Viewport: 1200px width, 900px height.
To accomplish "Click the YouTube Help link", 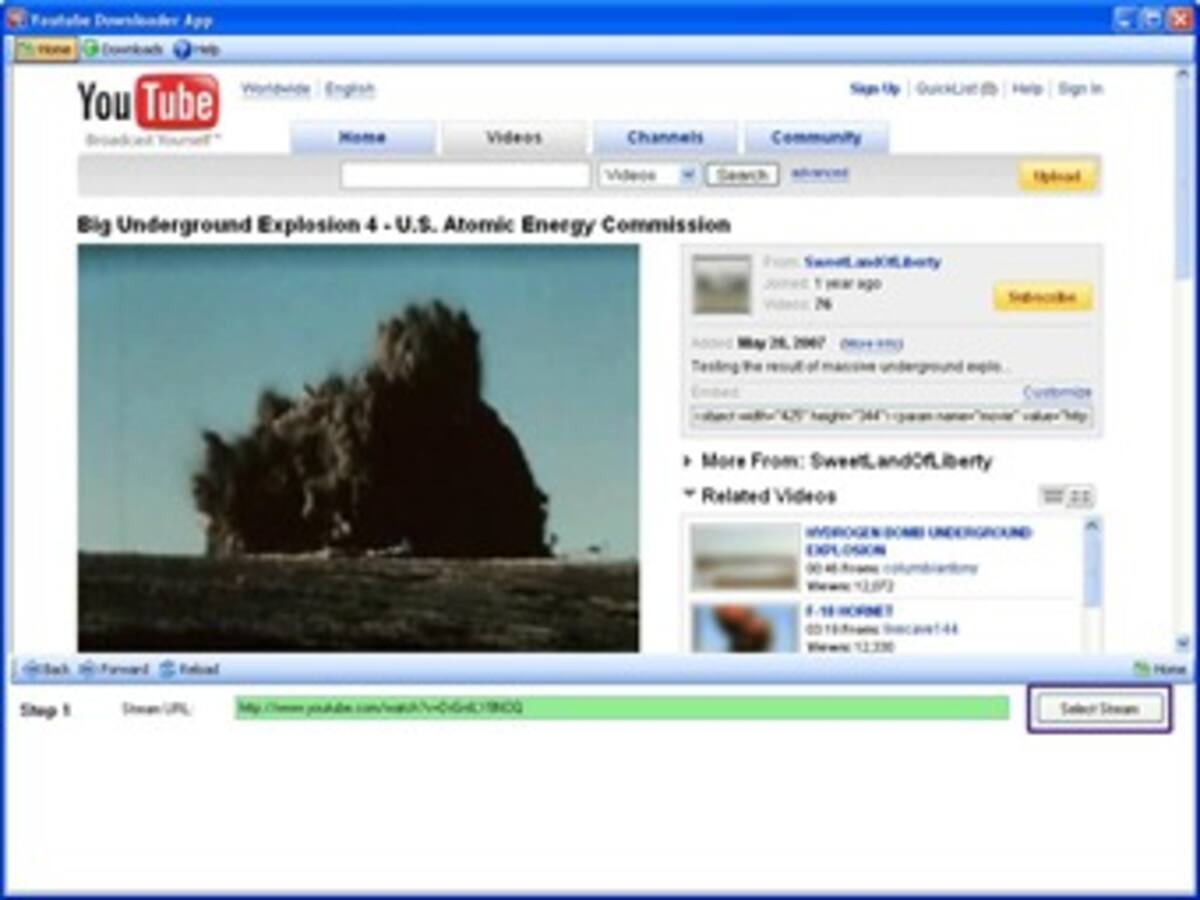I will pyautogui.click(x=1027, y=89).
